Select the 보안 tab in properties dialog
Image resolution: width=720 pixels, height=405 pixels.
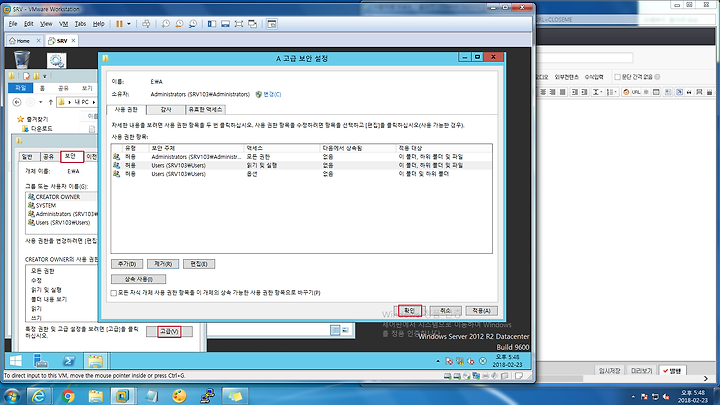coord(71,157)
